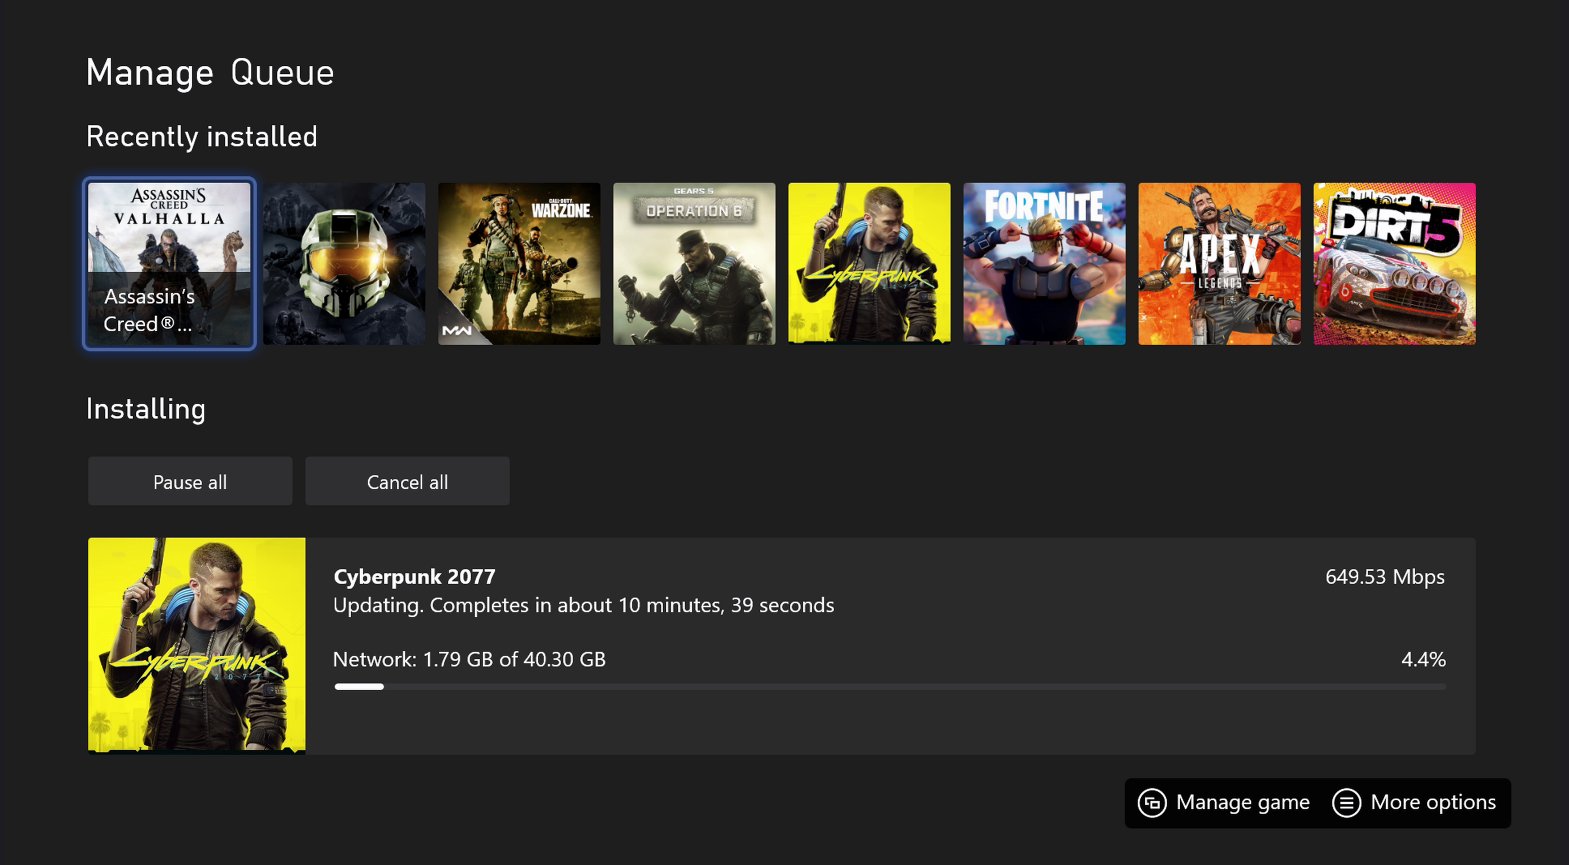This screenshot has width=1569, height=865.
Task: Select the Cyberpunk 2077 cover art in Installing
Action: pyautogui.click(x=197, y=646)
